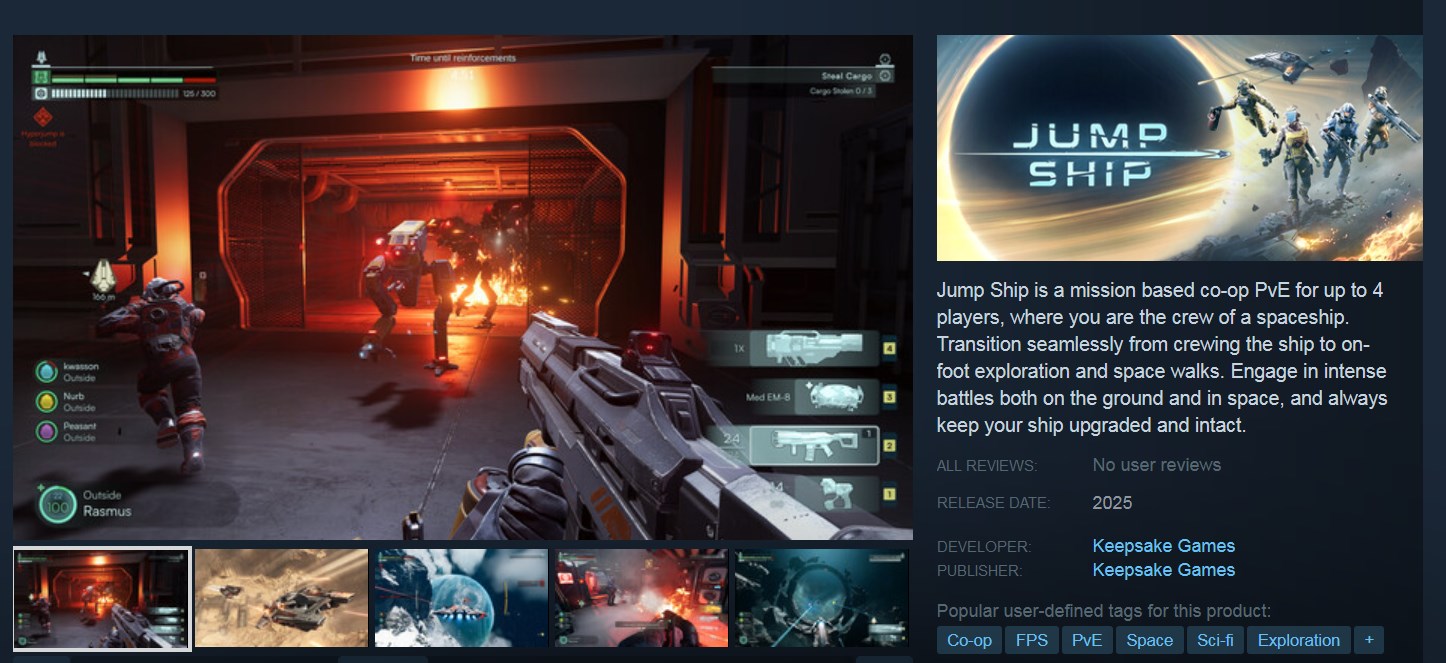Open the Keepsake Games developer link
The image size is (1446, 663).
pos(1163,546)
